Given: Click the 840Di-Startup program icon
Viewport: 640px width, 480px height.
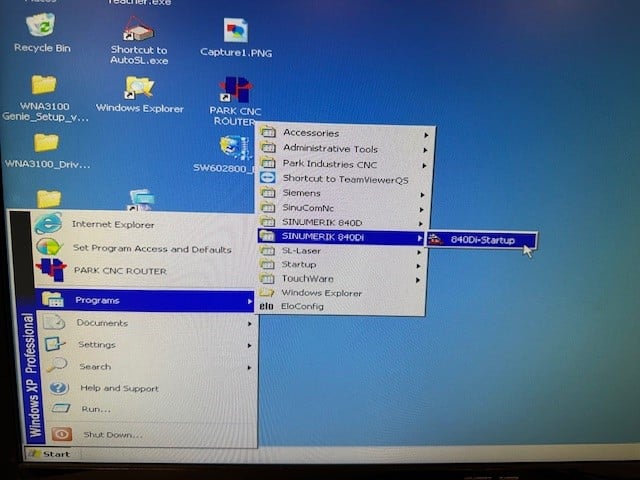Looking at the screenshot, I should pos(436,240).
